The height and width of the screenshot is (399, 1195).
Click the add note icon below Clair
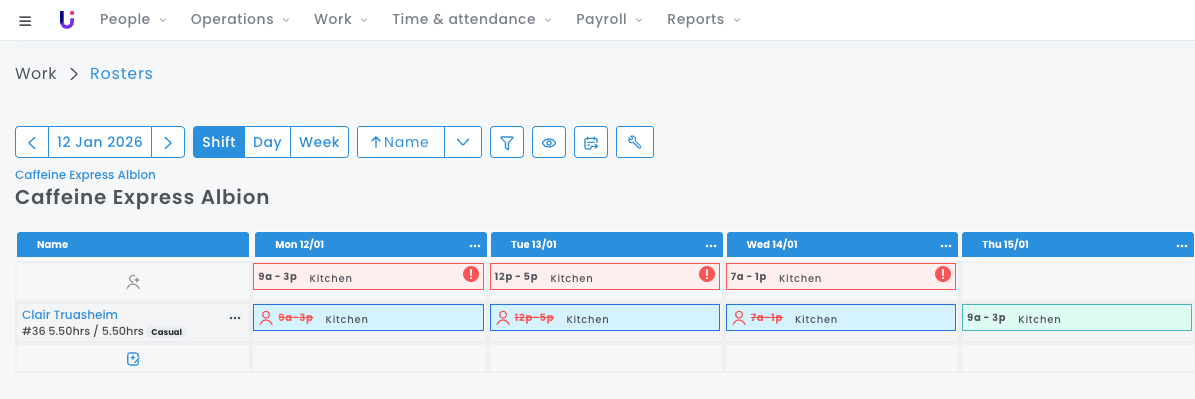pyautogui.click(x=133, y=359)
